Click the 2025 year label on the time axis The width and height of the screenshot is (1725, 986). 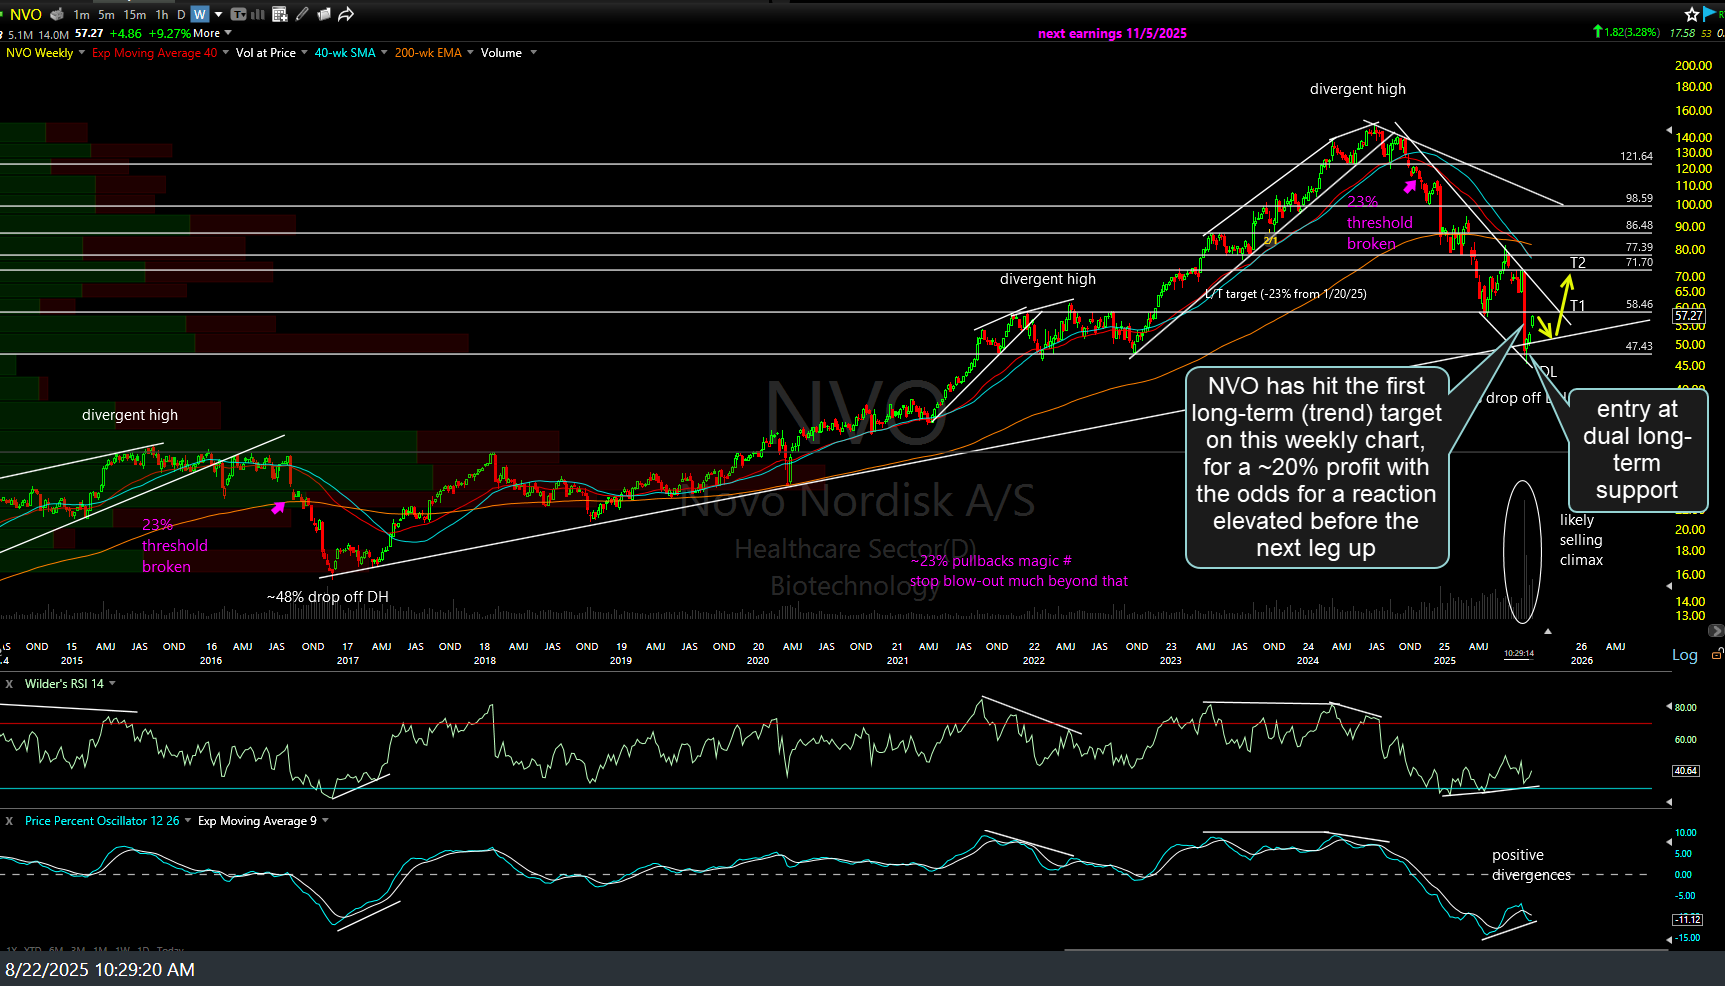tap(1444, 660)
